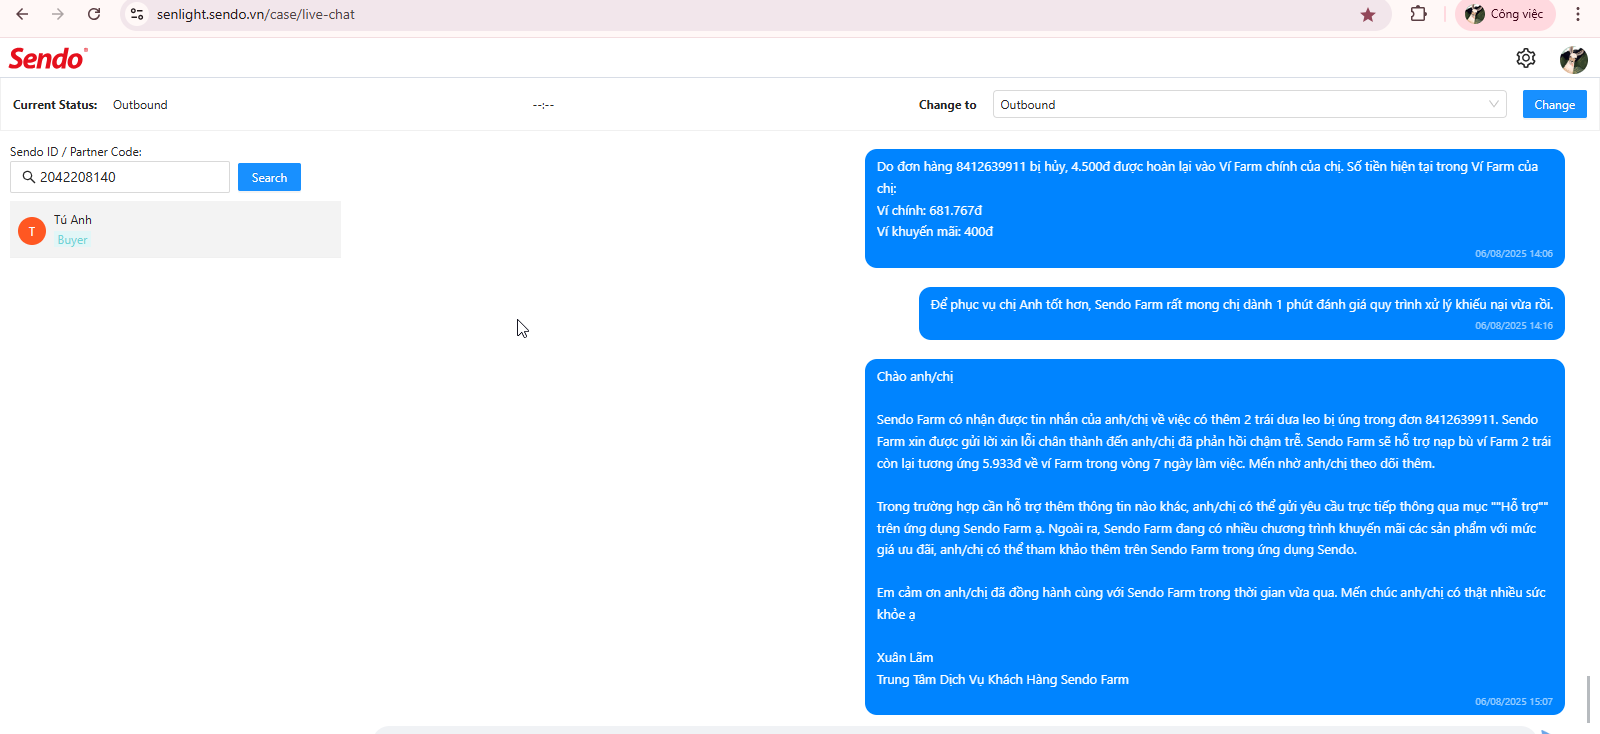Click the 'Current Status:' label
The width and height of the screenshot is (1600, 734).
55,105
